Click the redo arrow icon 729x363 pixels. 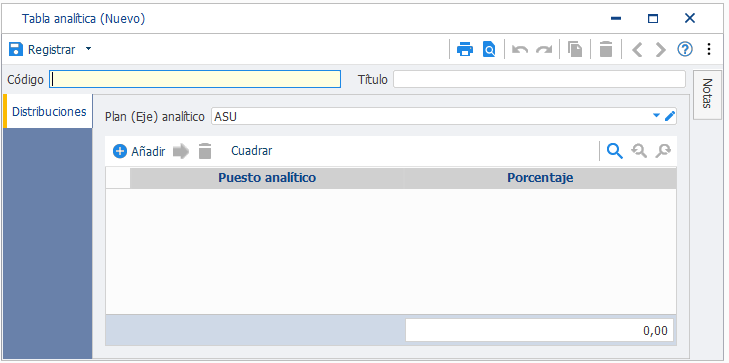coord(544,49)
